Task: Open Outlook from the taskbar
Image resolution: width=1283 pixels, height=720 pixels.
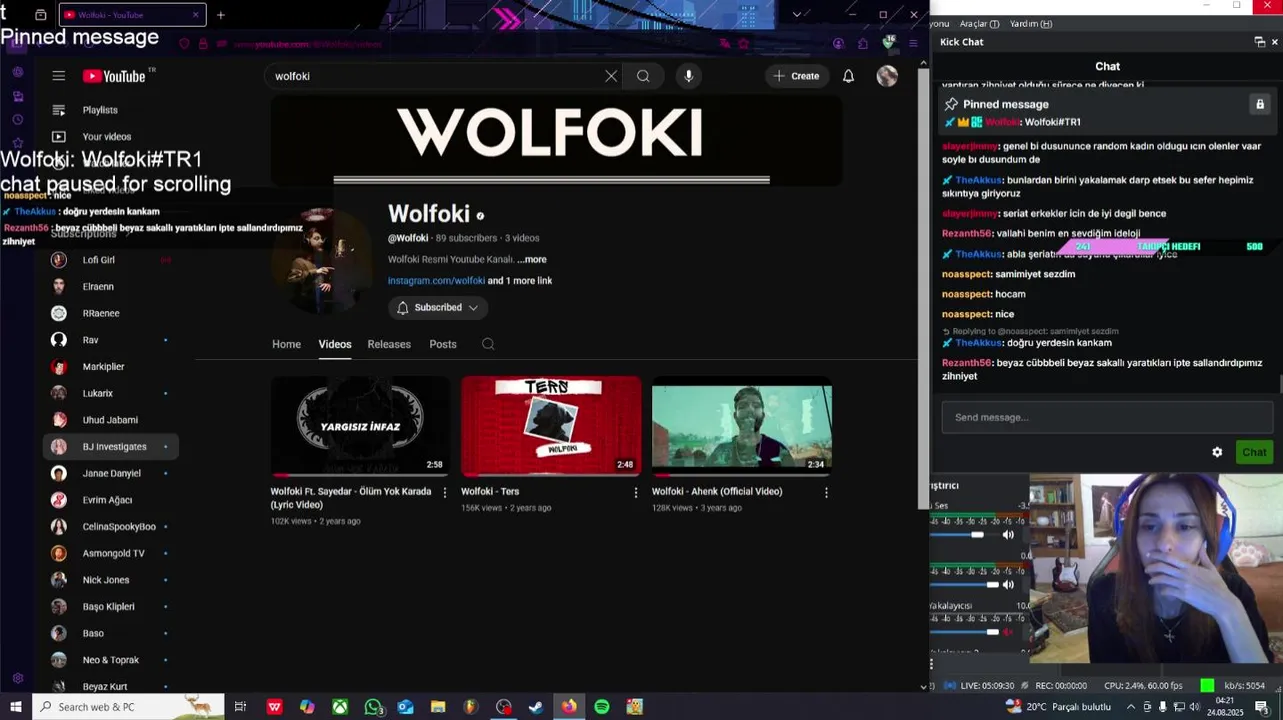Action: click(405, 707)
